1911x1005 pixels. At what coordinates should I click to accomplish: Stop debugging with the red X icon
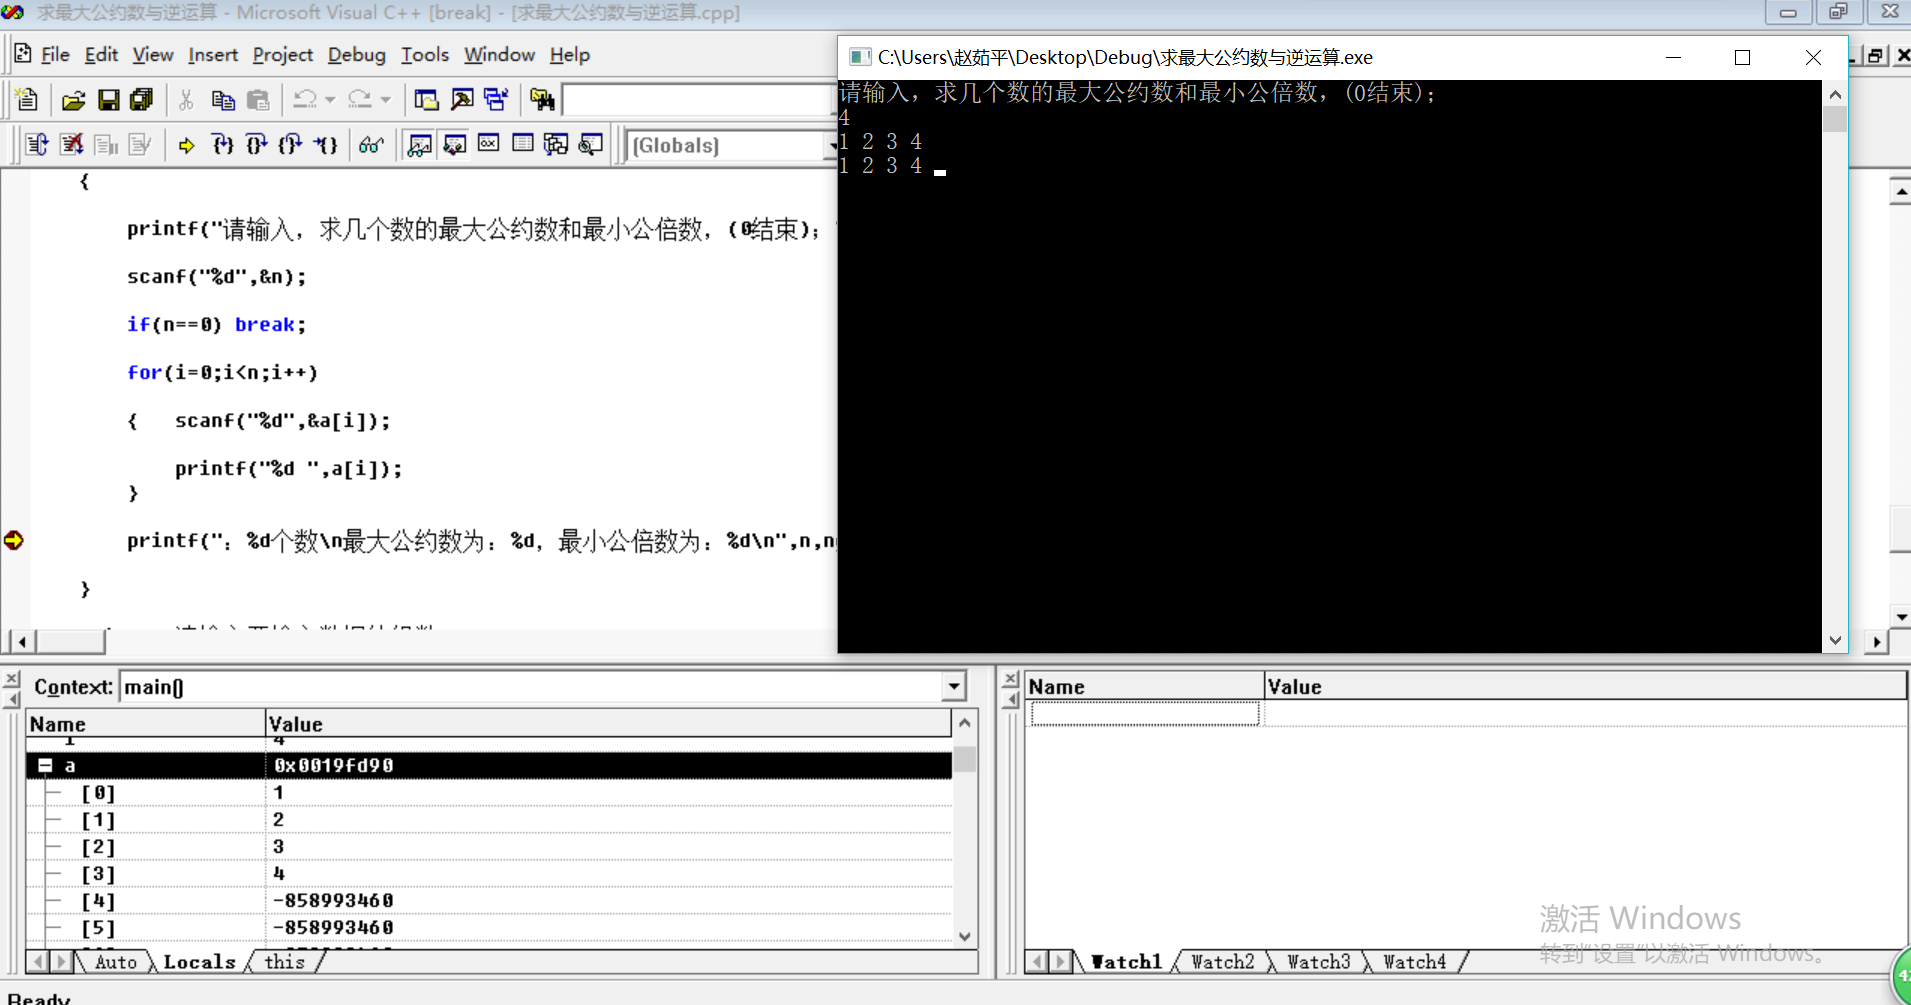pyautogui.click(x=72, y=145)
